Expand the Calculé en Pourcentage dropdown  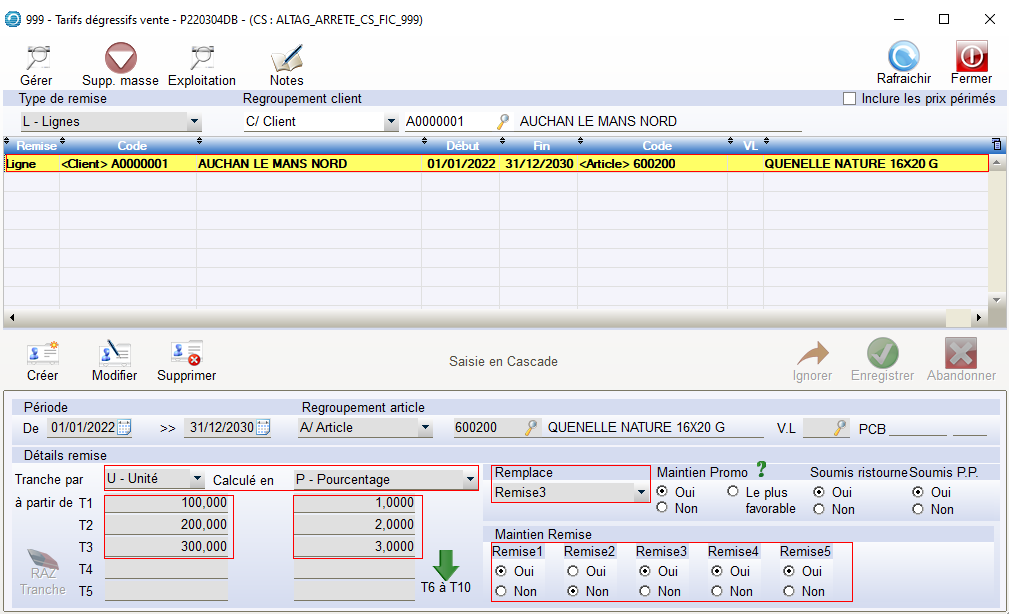(x=471, y=479)
